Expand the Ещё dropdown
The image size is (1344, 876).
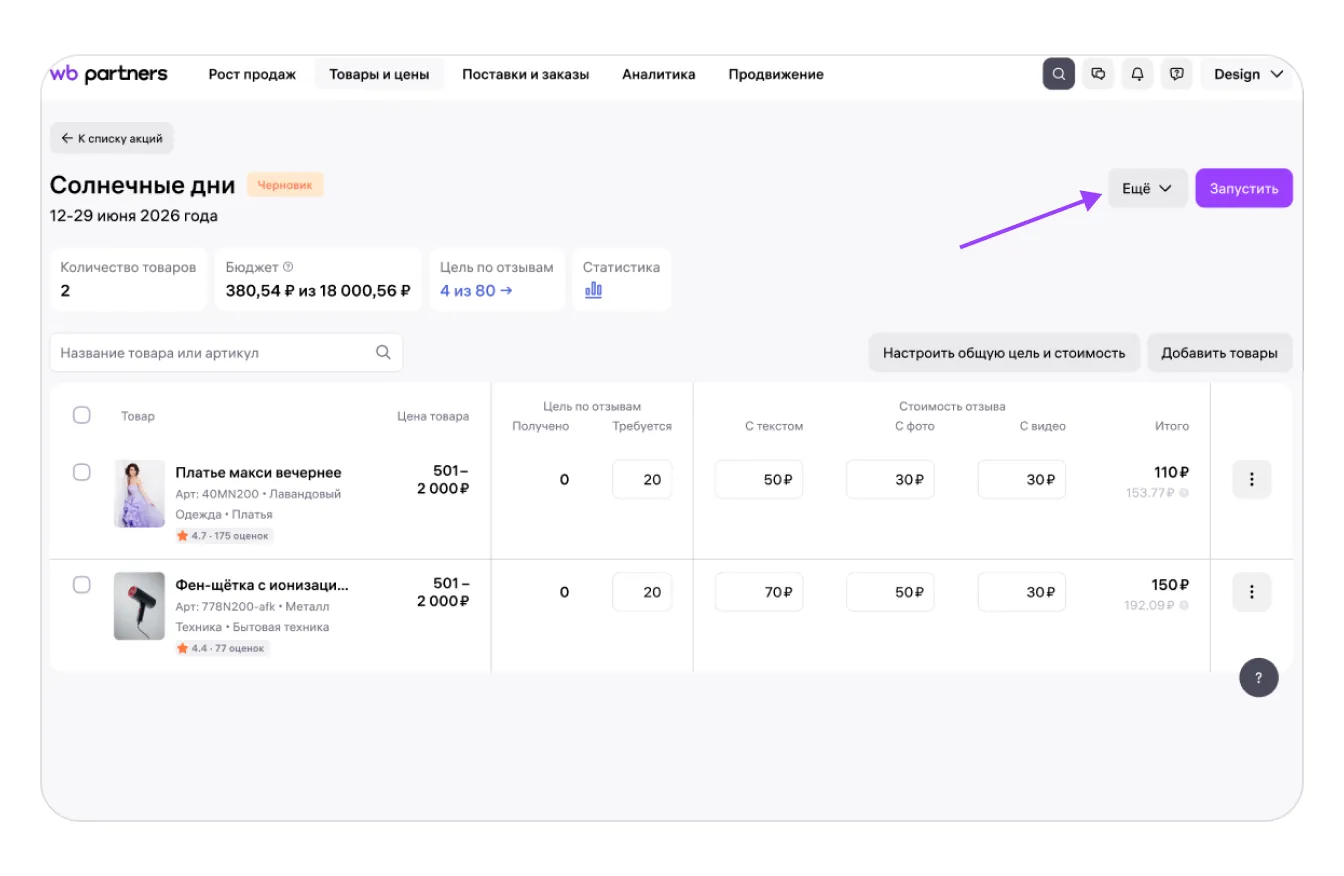pyautogui.click(x=1147, y=188)
